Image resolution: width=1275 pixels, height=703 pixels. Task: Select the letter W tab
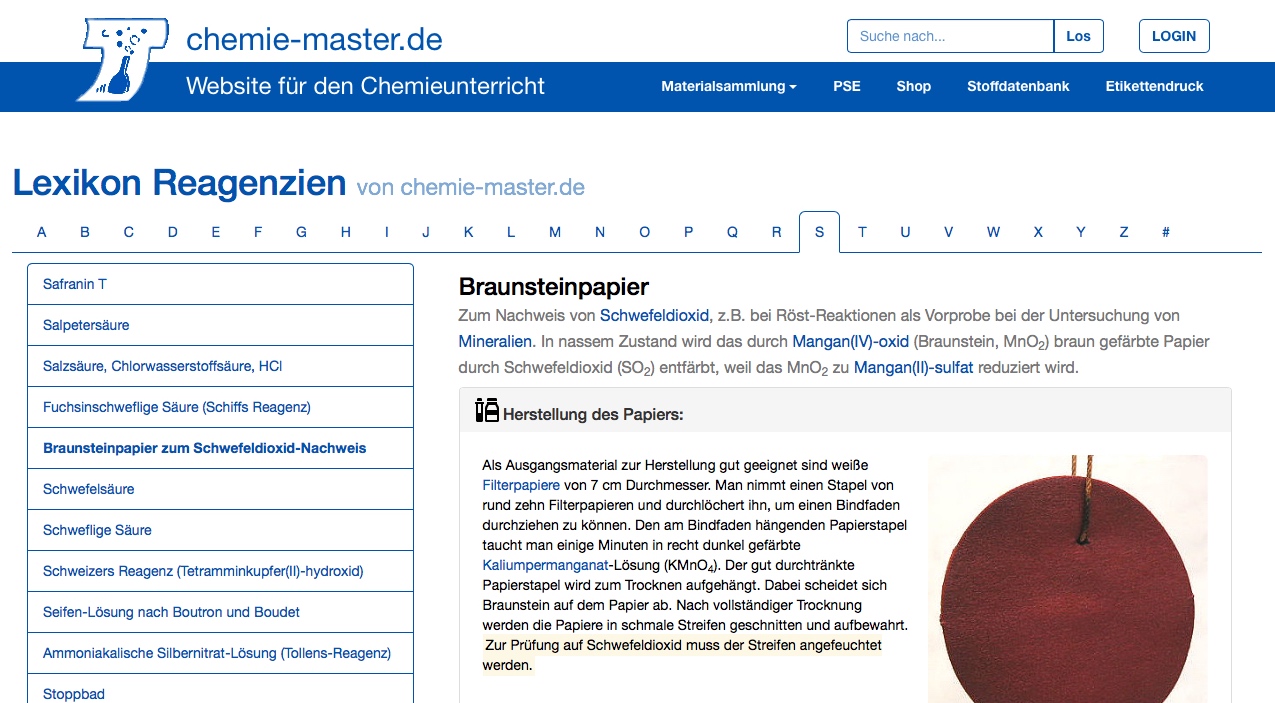(x=993, y=232)
